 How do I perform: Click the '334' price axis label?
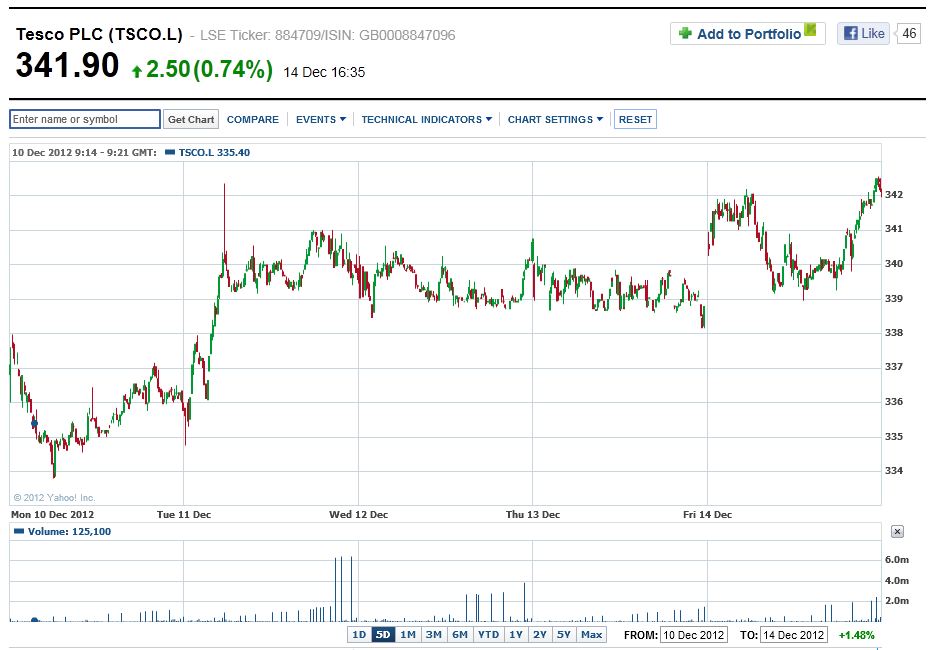tap(894, 471)
